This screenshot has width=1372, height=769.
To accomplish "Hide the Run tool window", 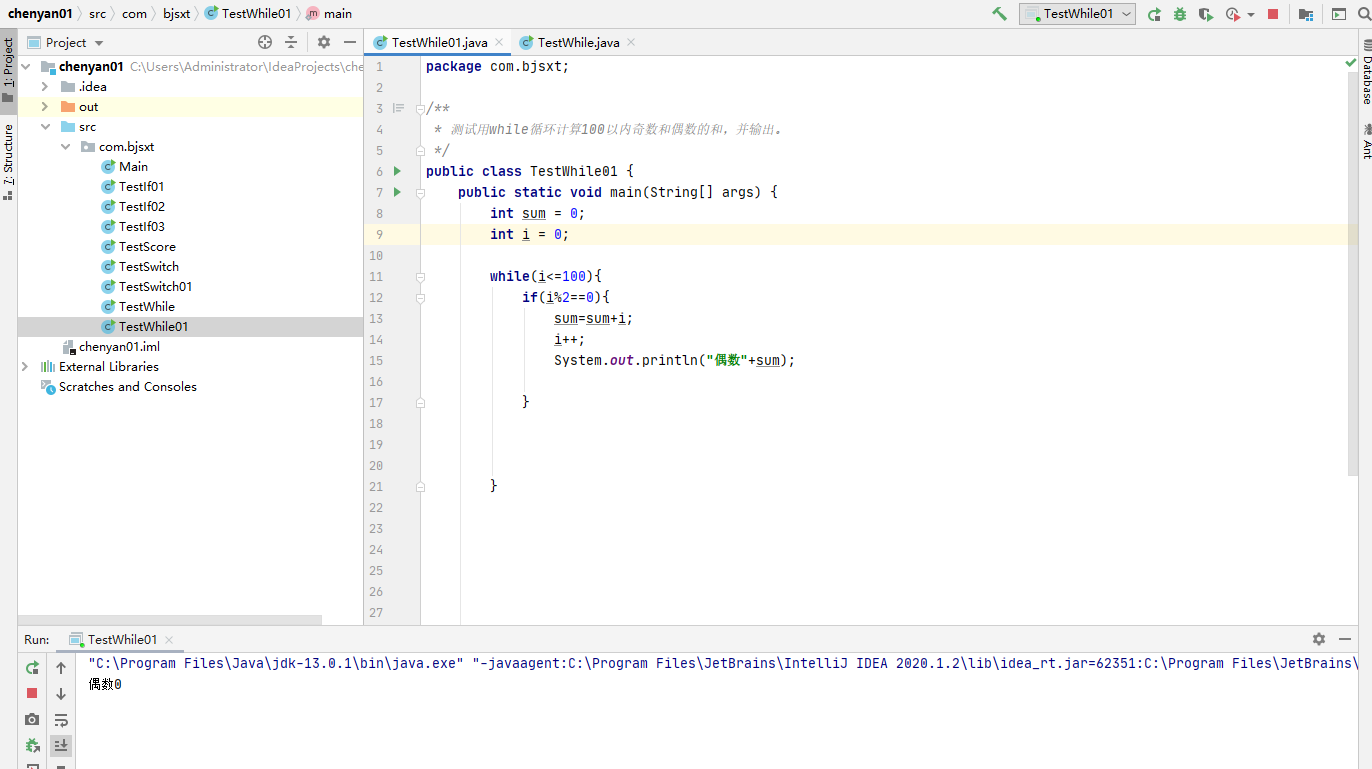I will point(1345,639).
